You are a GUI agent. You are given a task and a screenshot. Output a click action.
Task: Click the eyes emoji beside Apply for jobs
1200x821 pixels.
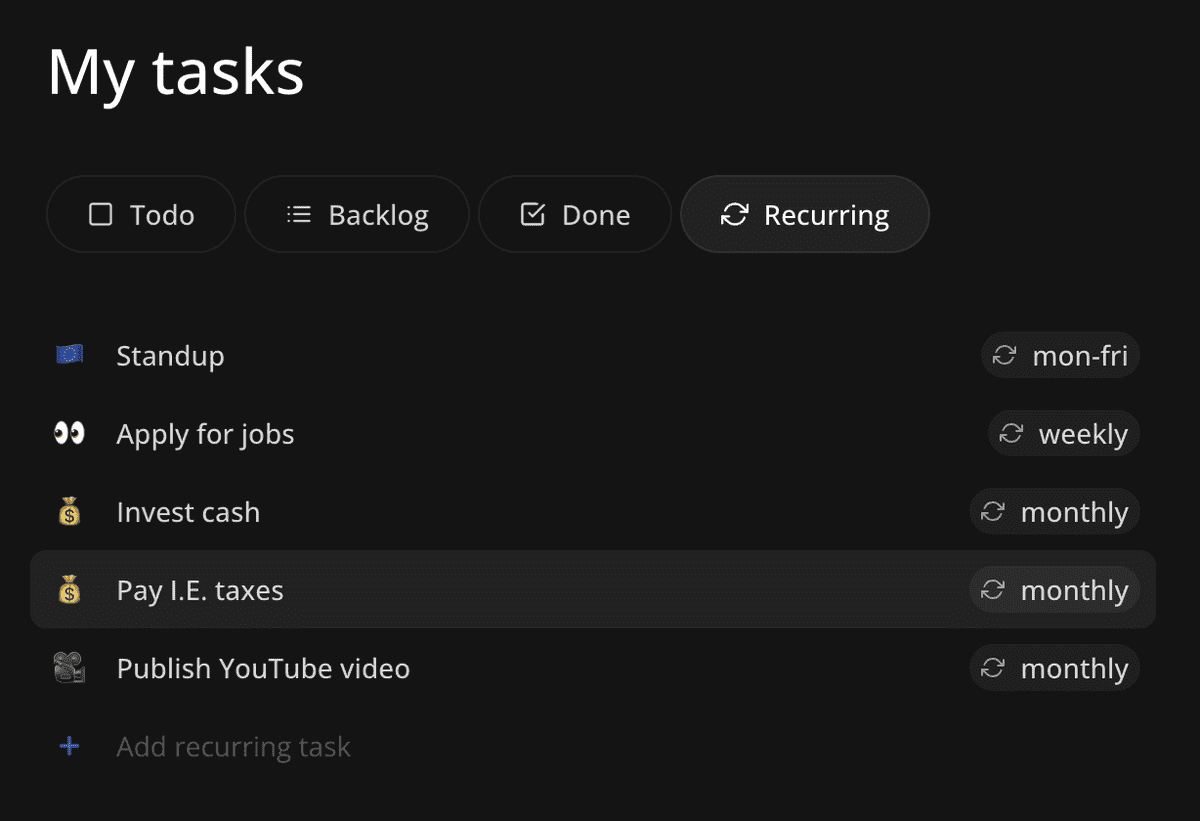point(69,434)
